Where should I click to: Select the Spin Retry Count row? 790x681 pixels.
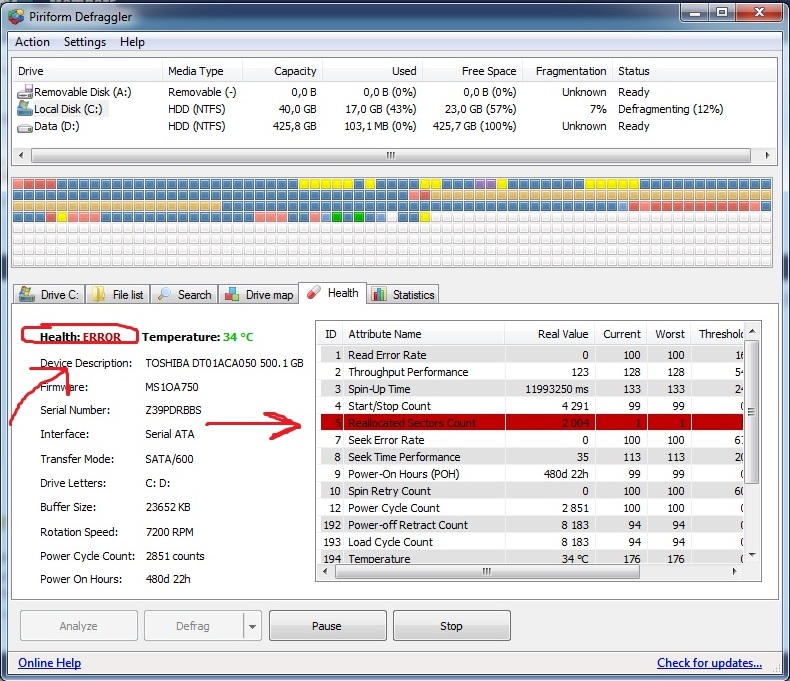click(532, 491)
